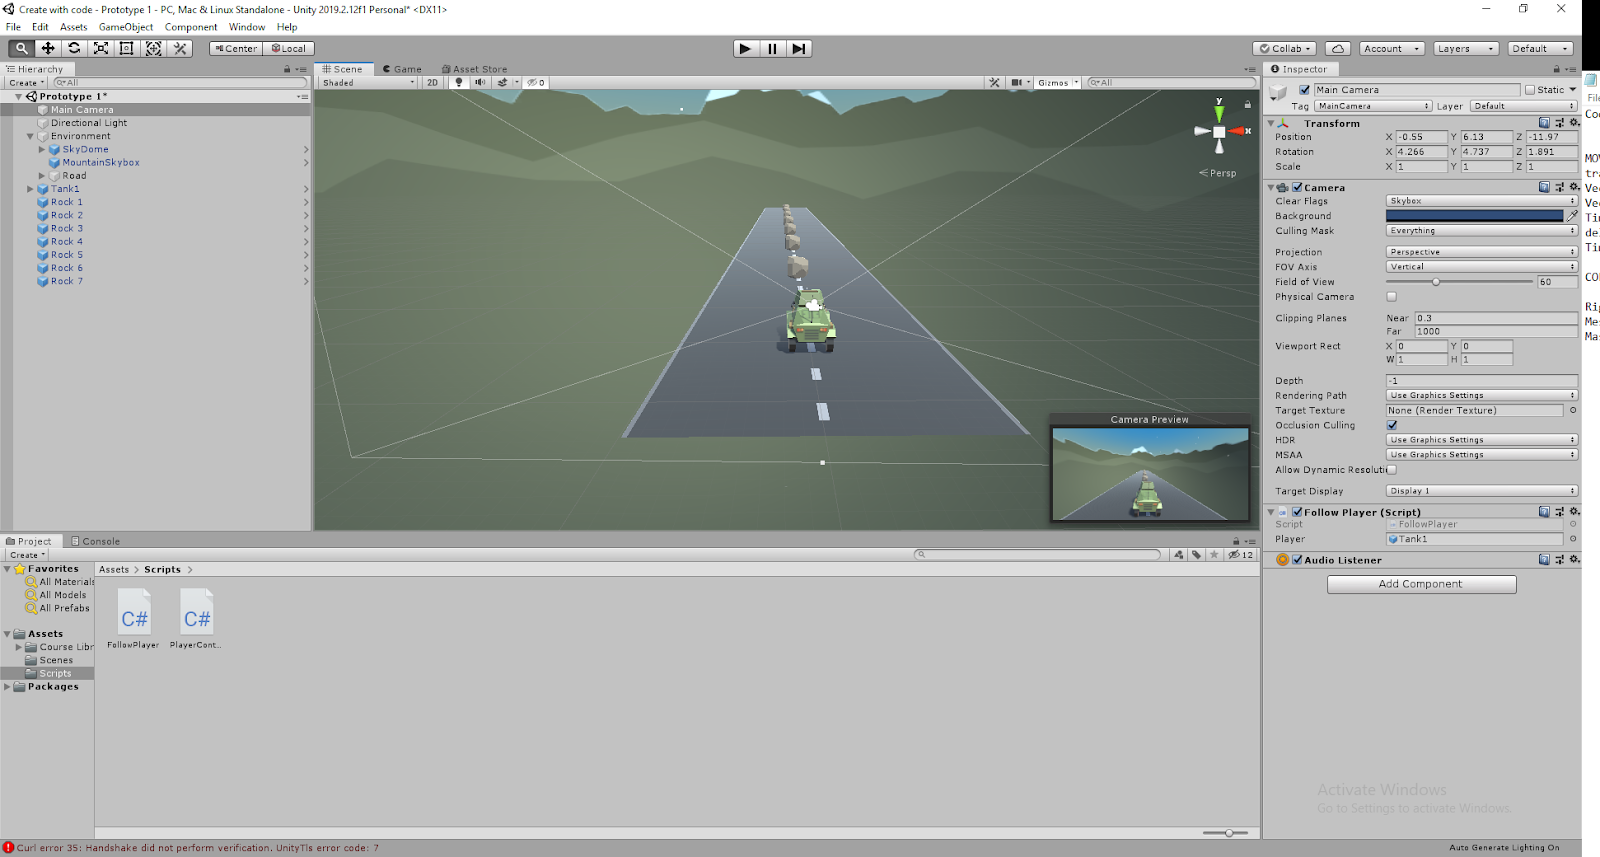
Task: Open Clear Flags Skybox dropdown
Action: [x=1481, y=201]
